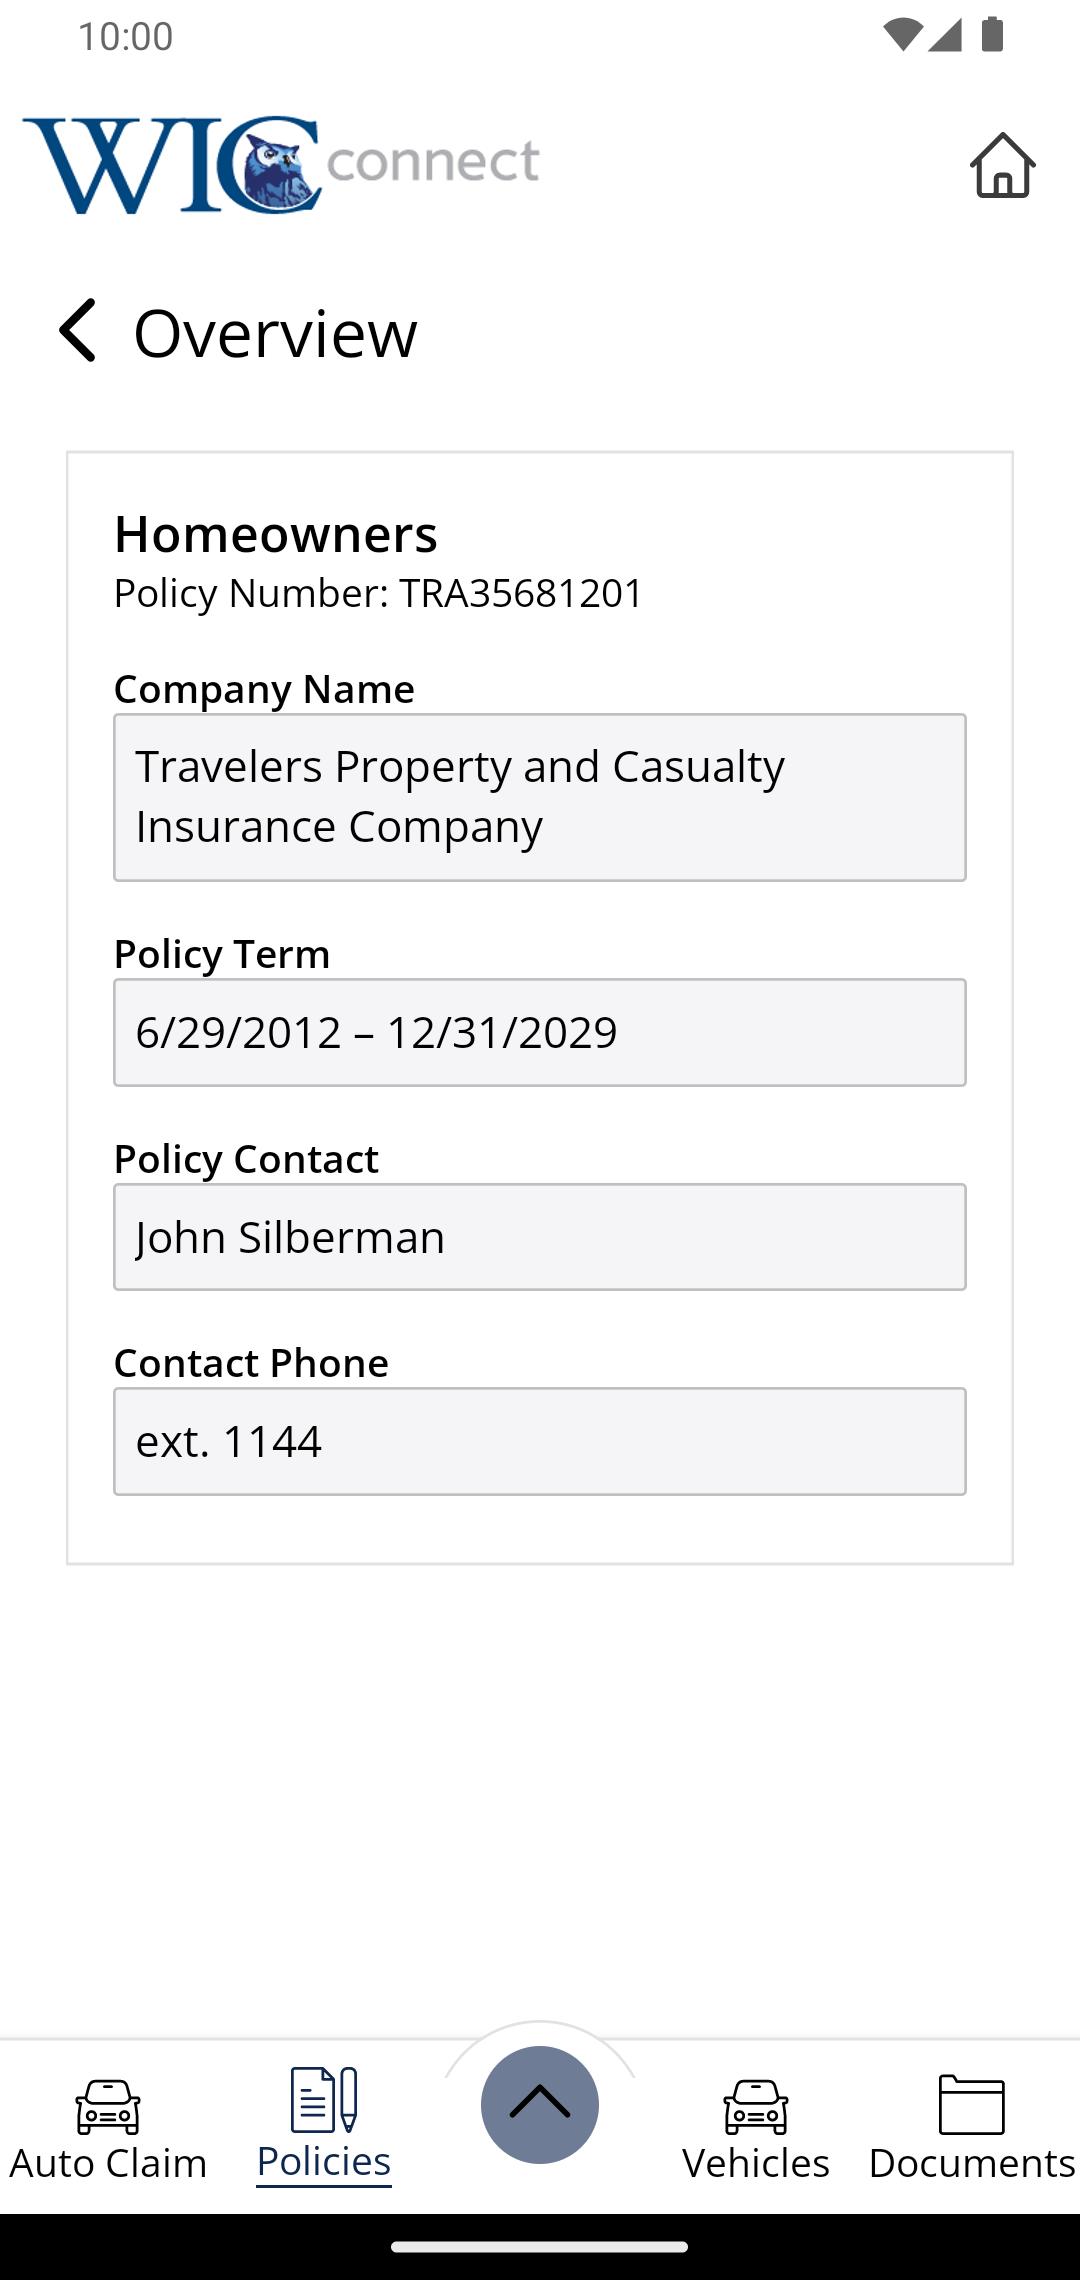Open the Auto Claim car icon
The height and width of the screenshot is (2280, 1080).
108,2105
